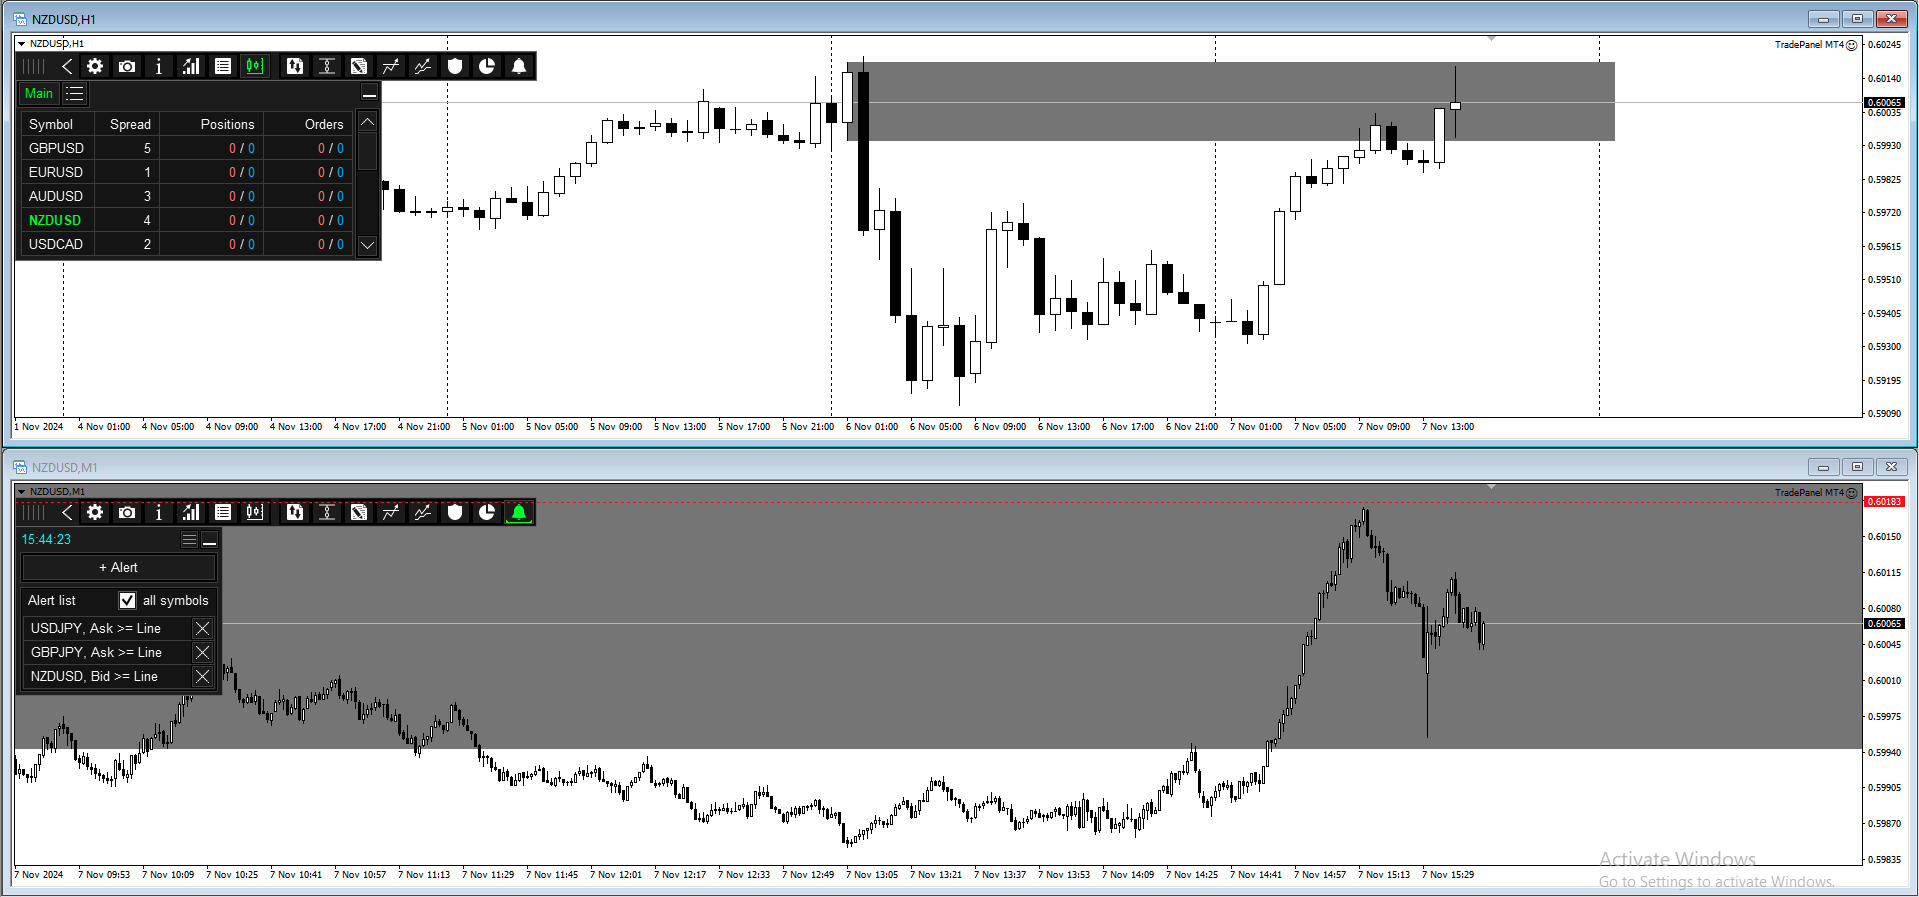Click the double-line chart icon in M1 toolbar
This screenshot has height=897, width=1919.
click(423, 512)
